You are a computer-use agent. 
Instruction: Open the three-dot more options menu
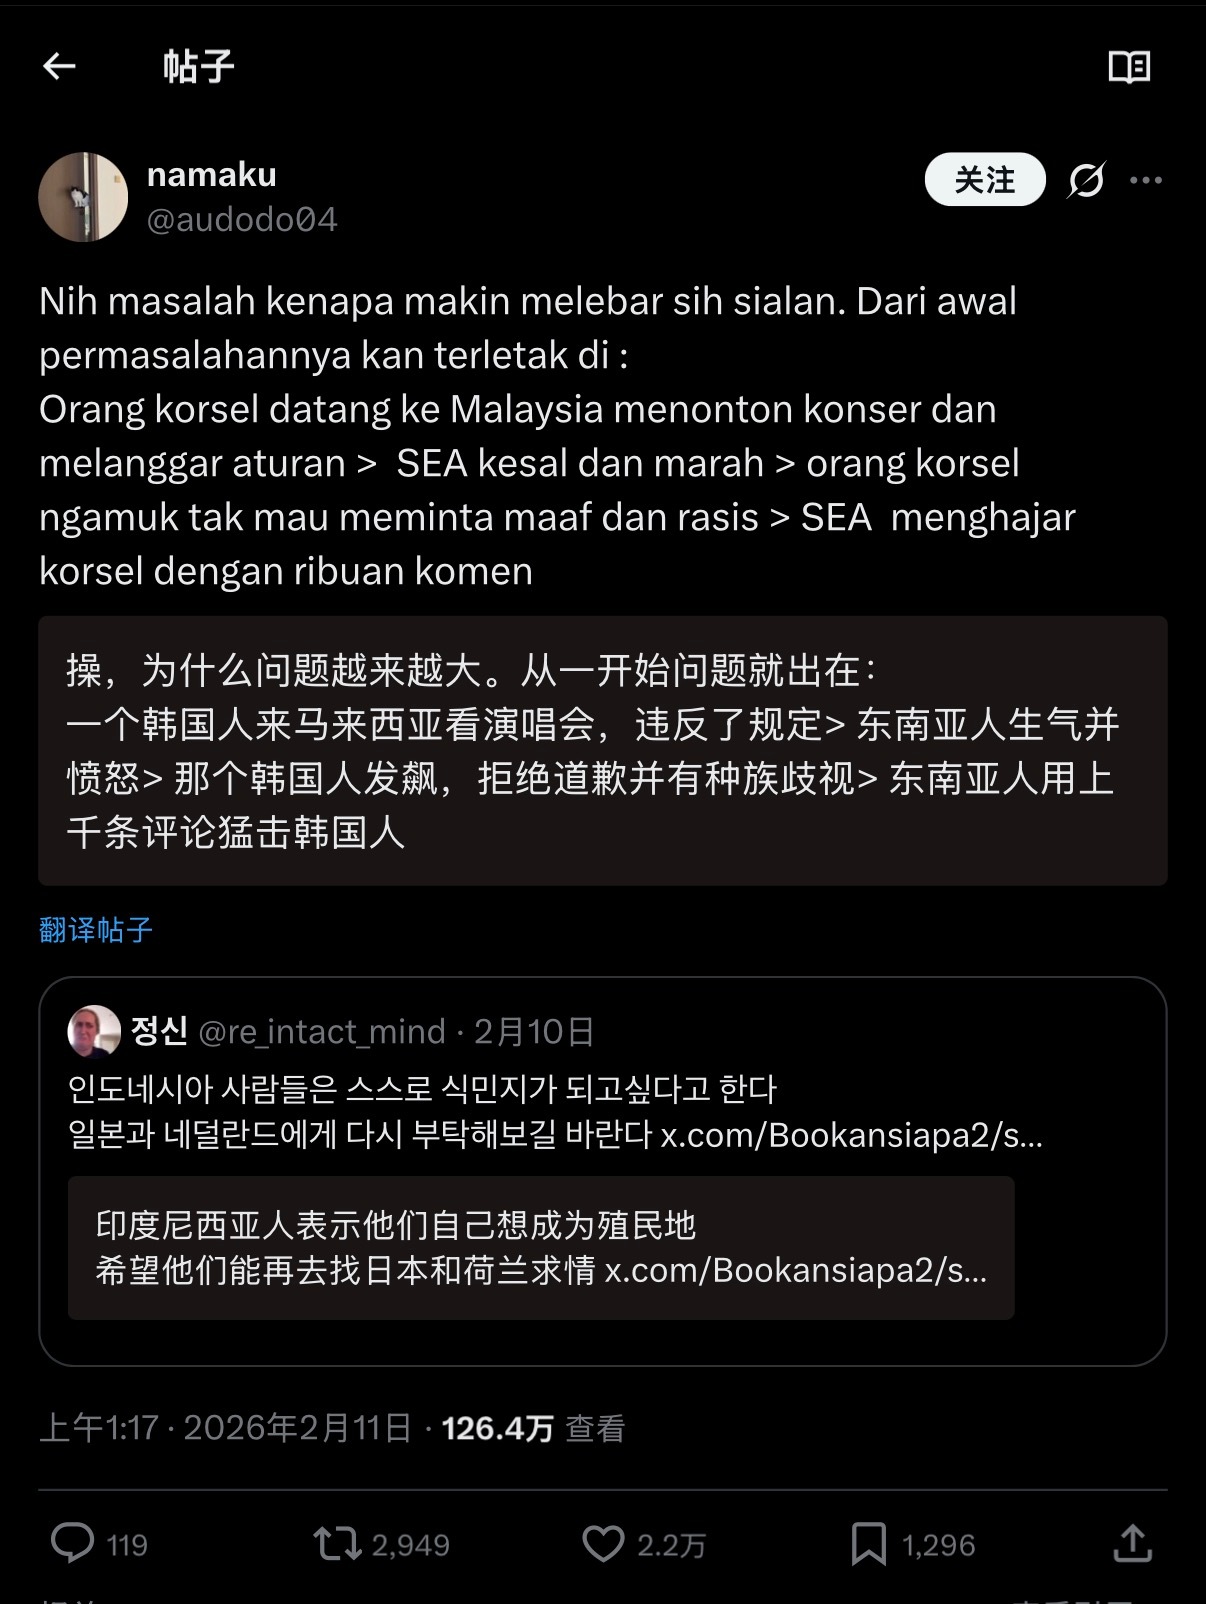pos(1146,180)
